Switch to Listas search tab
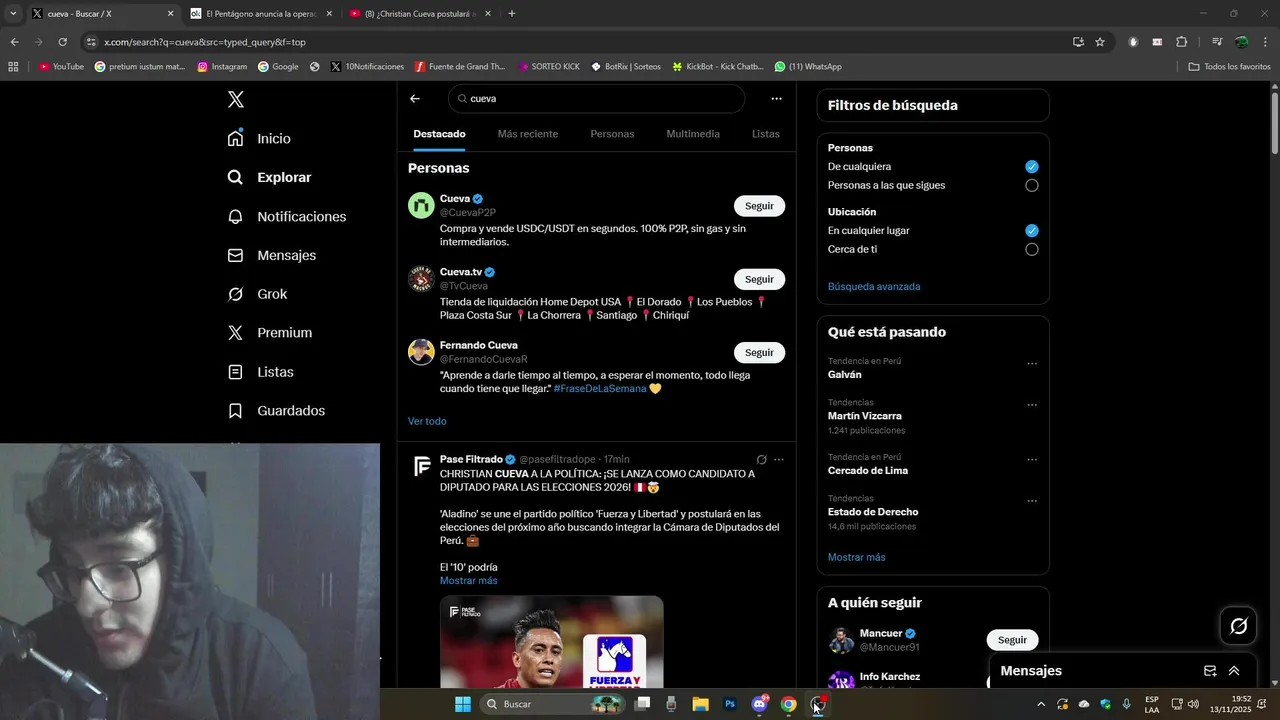1280x720 pixels. coord(765,134)
